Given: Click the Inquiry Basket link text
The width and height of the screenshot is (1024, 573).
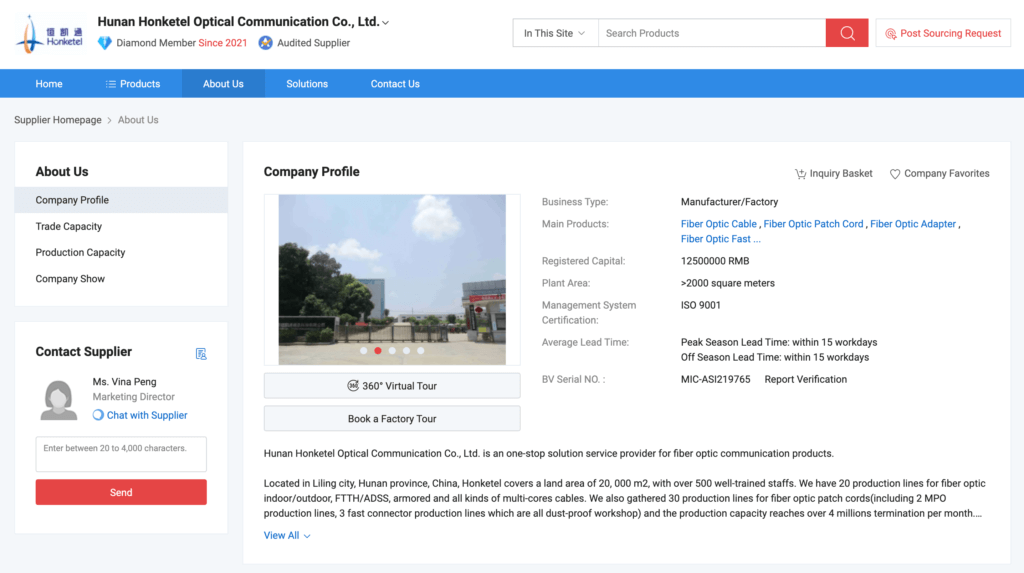Looking at the screenshot, I should [x=840, y=174].
